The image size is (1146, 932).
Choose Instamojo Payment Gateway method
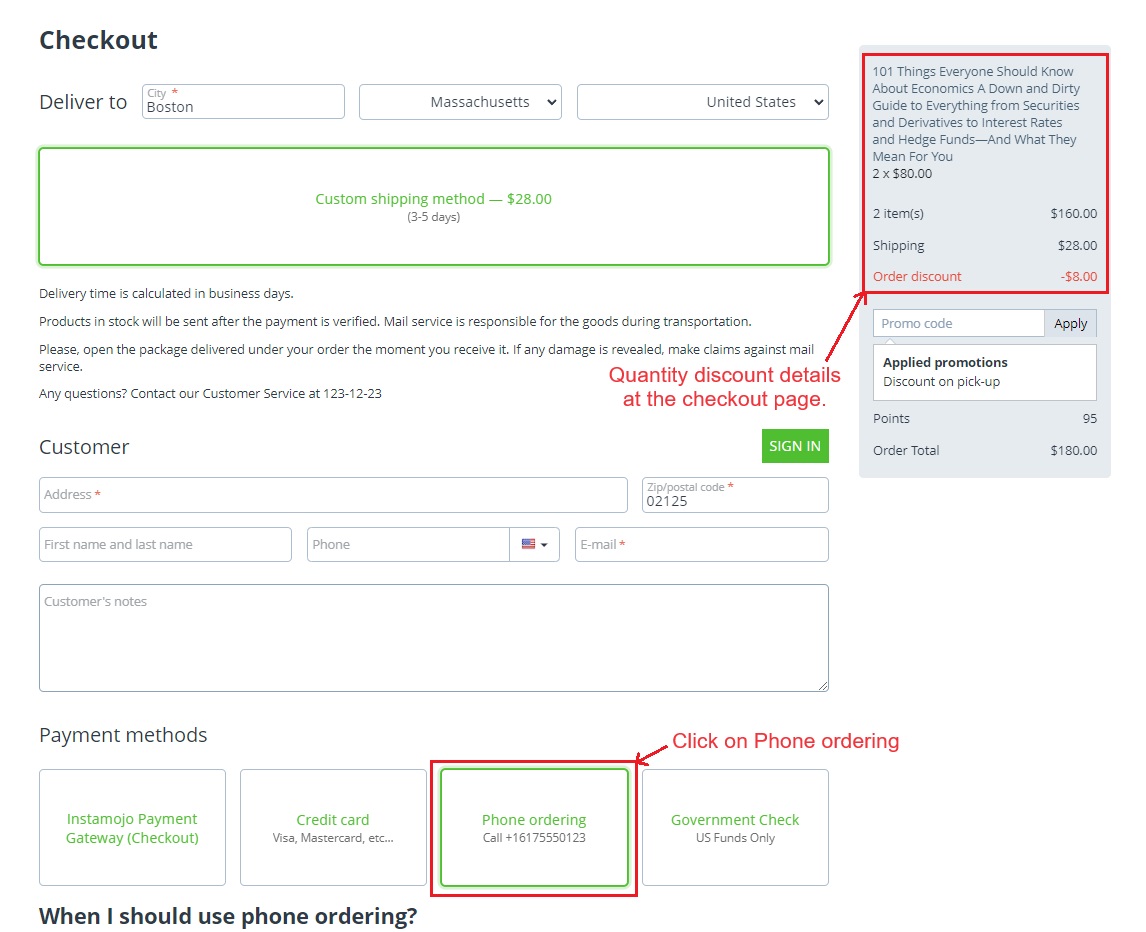132,827
